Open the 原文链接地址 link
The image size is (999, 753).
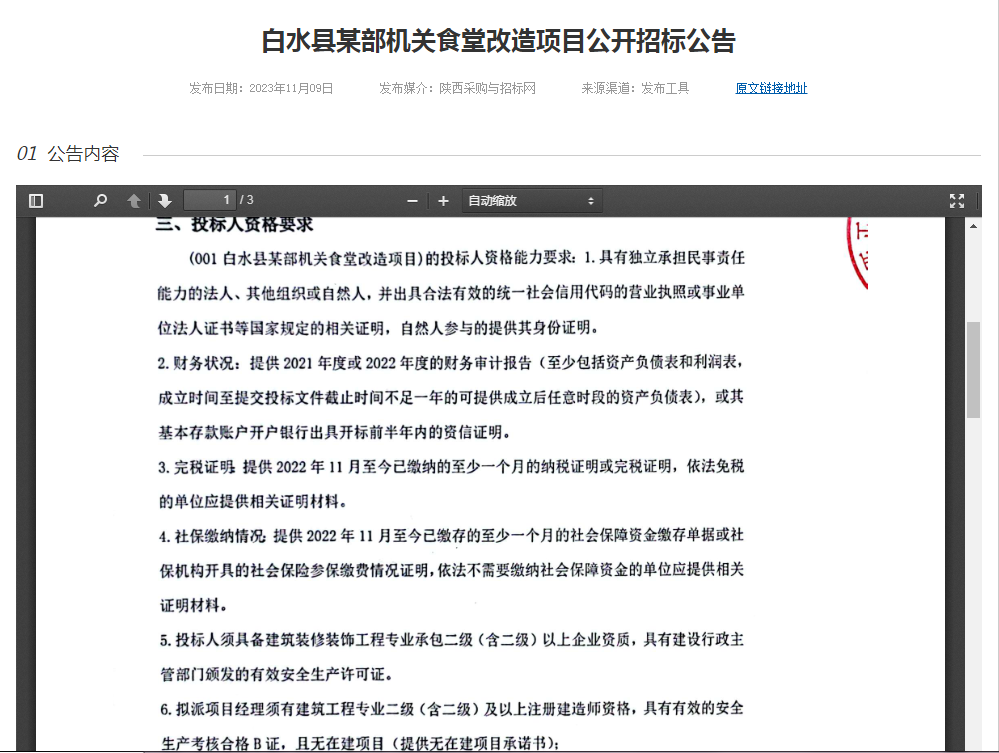(x=771, y=88)
